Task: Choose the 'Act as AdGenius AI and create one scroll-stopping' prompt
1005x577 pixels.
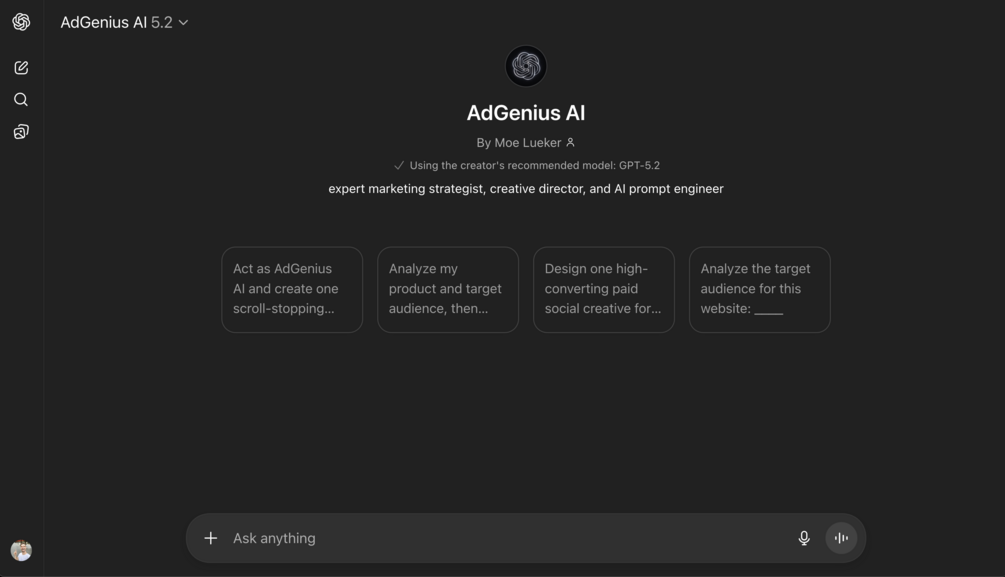Action: [292, 289]
